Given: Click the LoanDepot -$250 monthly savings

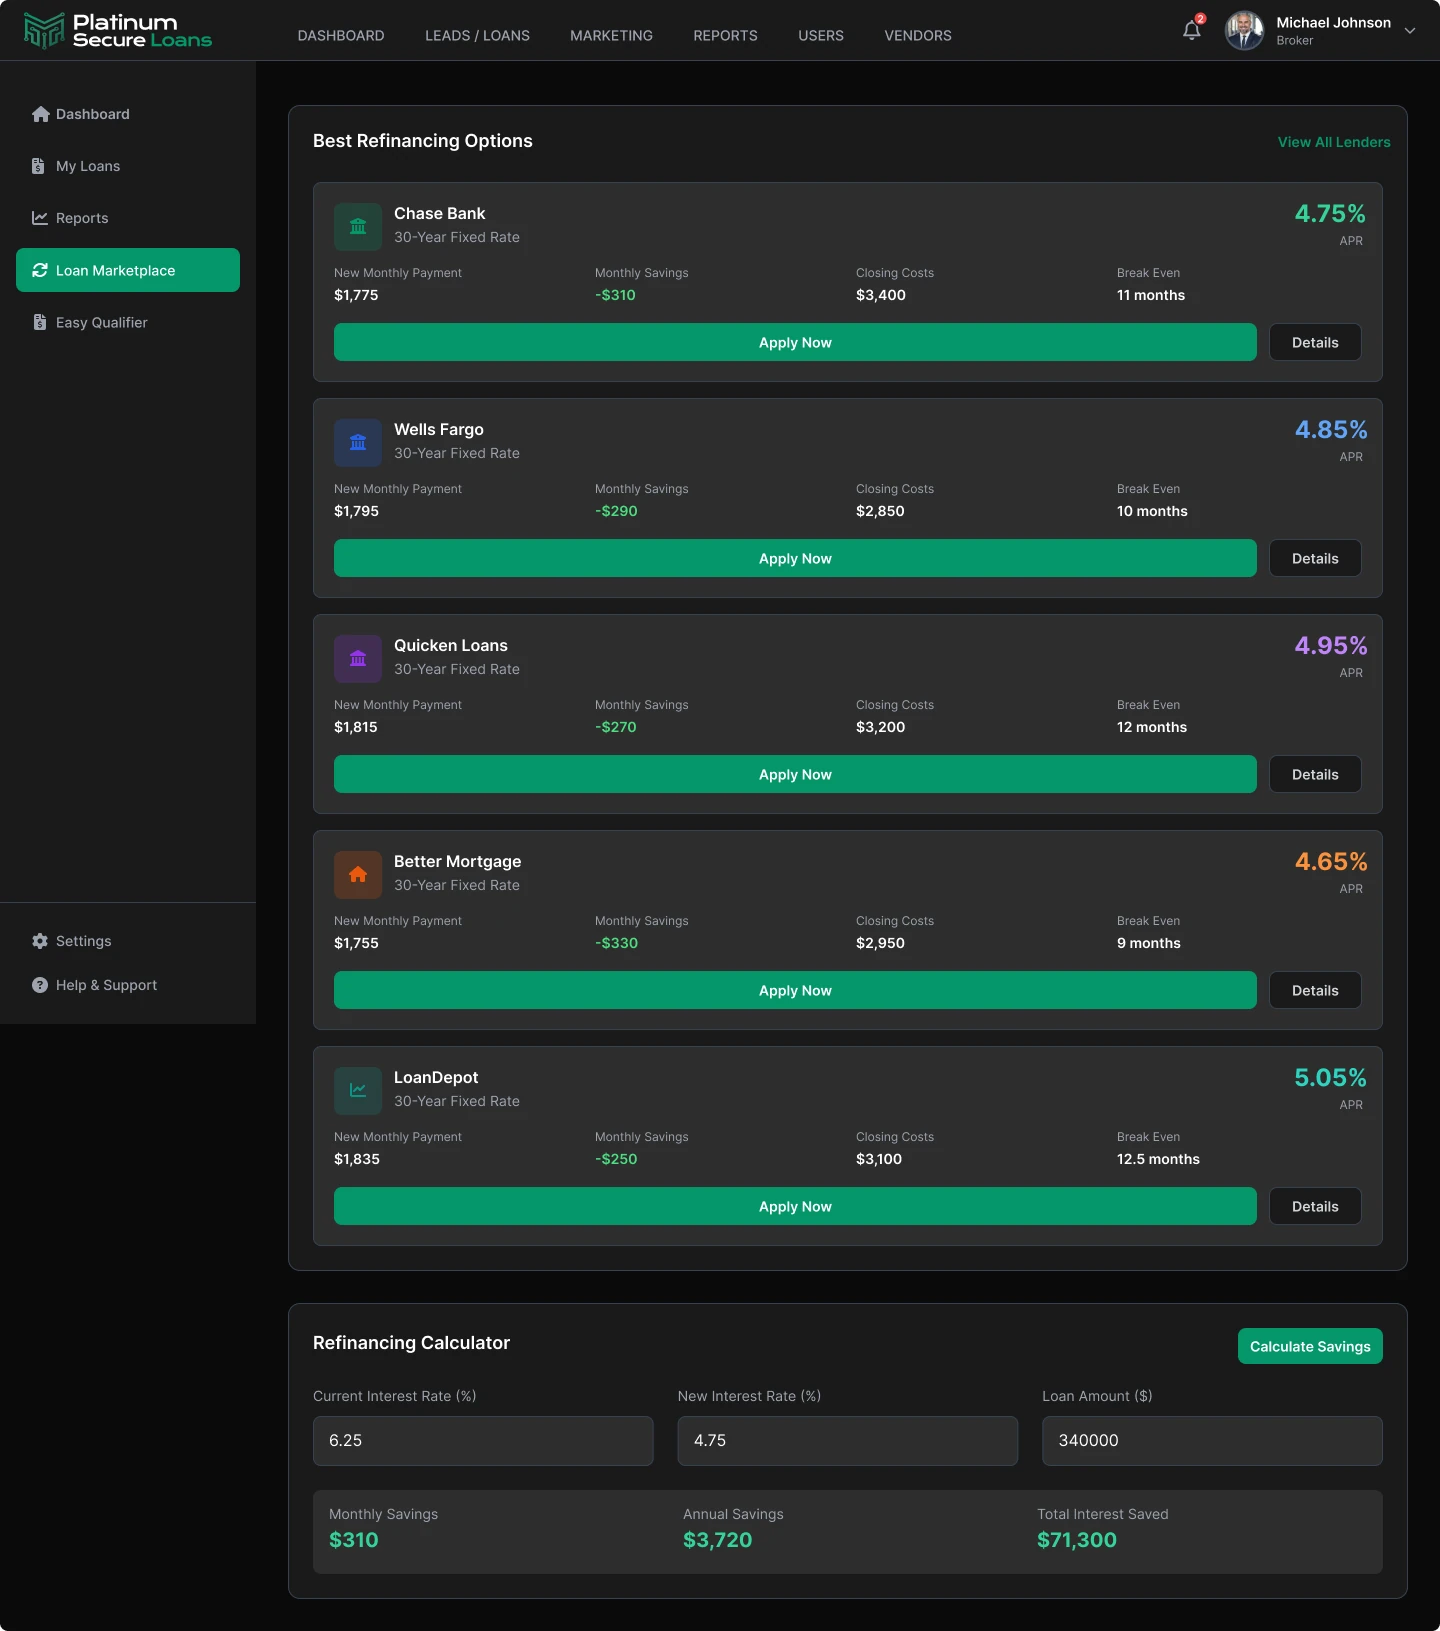Looking at the screenshot, I should pyautogui.click(x=616, y=1159).
